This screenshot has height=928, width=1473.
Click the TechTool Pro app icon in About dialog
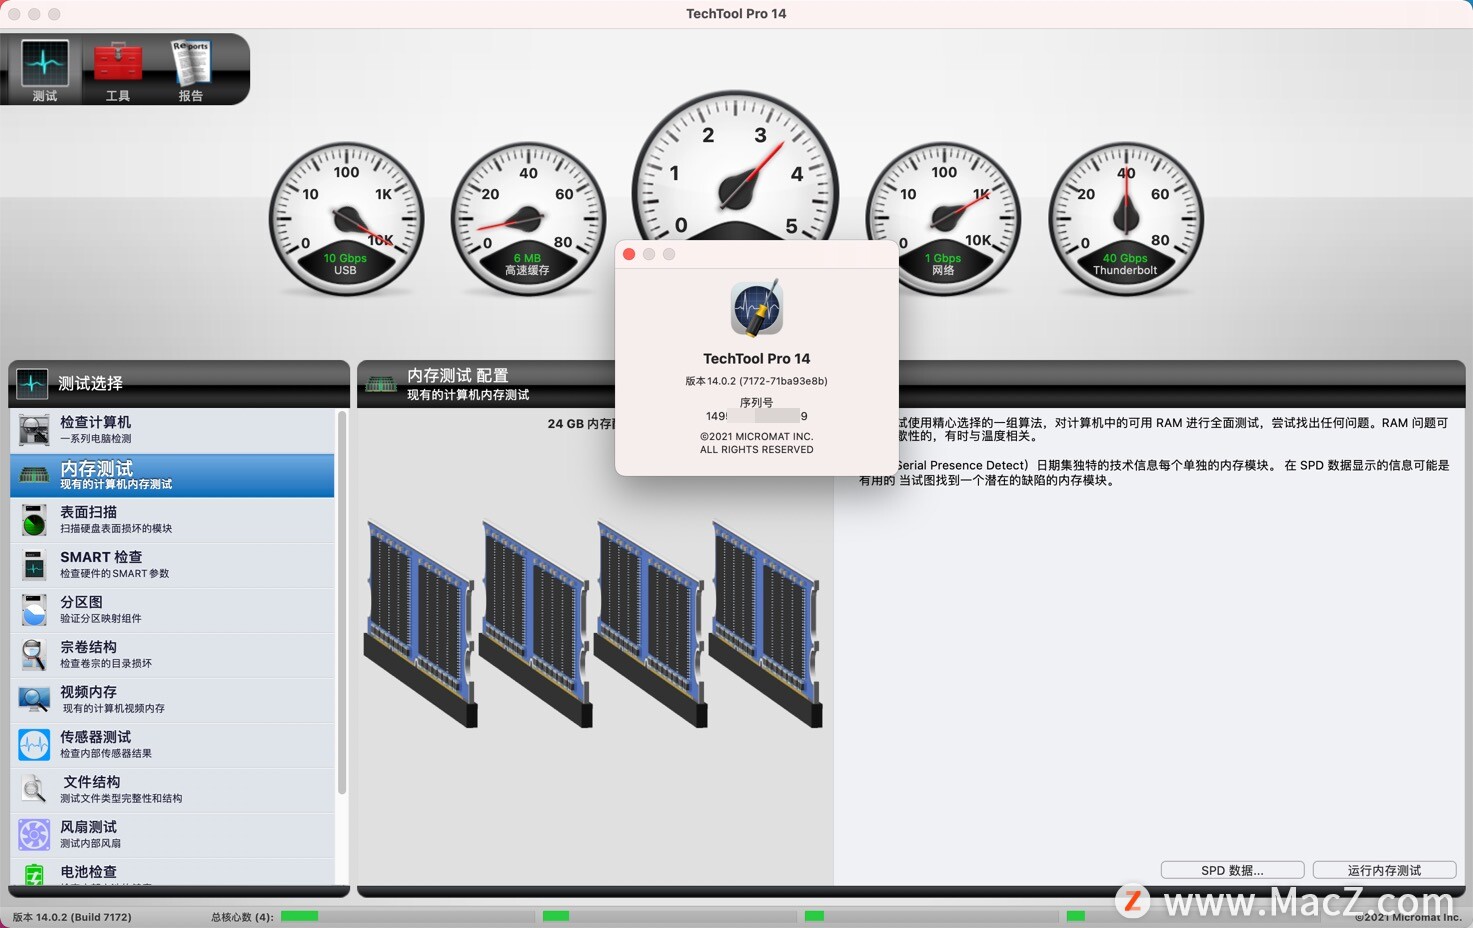pos(757,307)
